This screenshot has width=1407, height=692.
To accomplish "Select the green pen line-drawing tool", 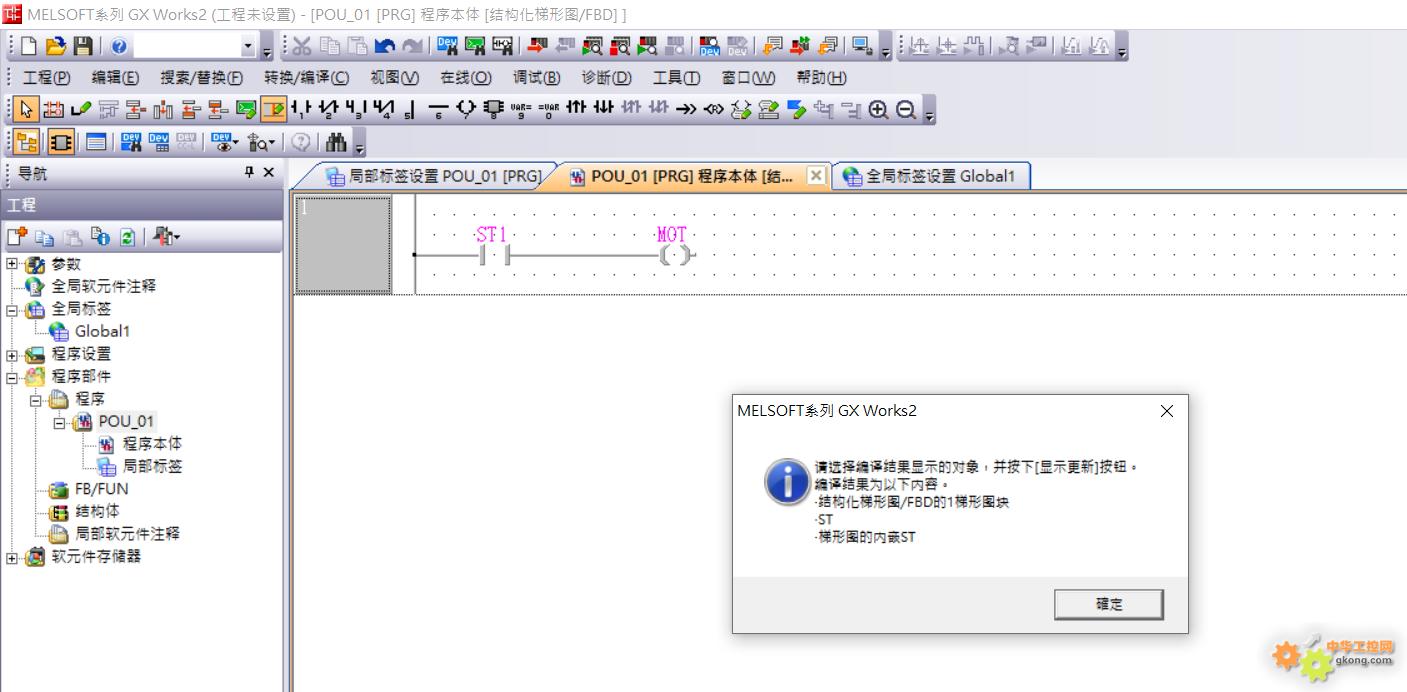I will tap(80, 109).
